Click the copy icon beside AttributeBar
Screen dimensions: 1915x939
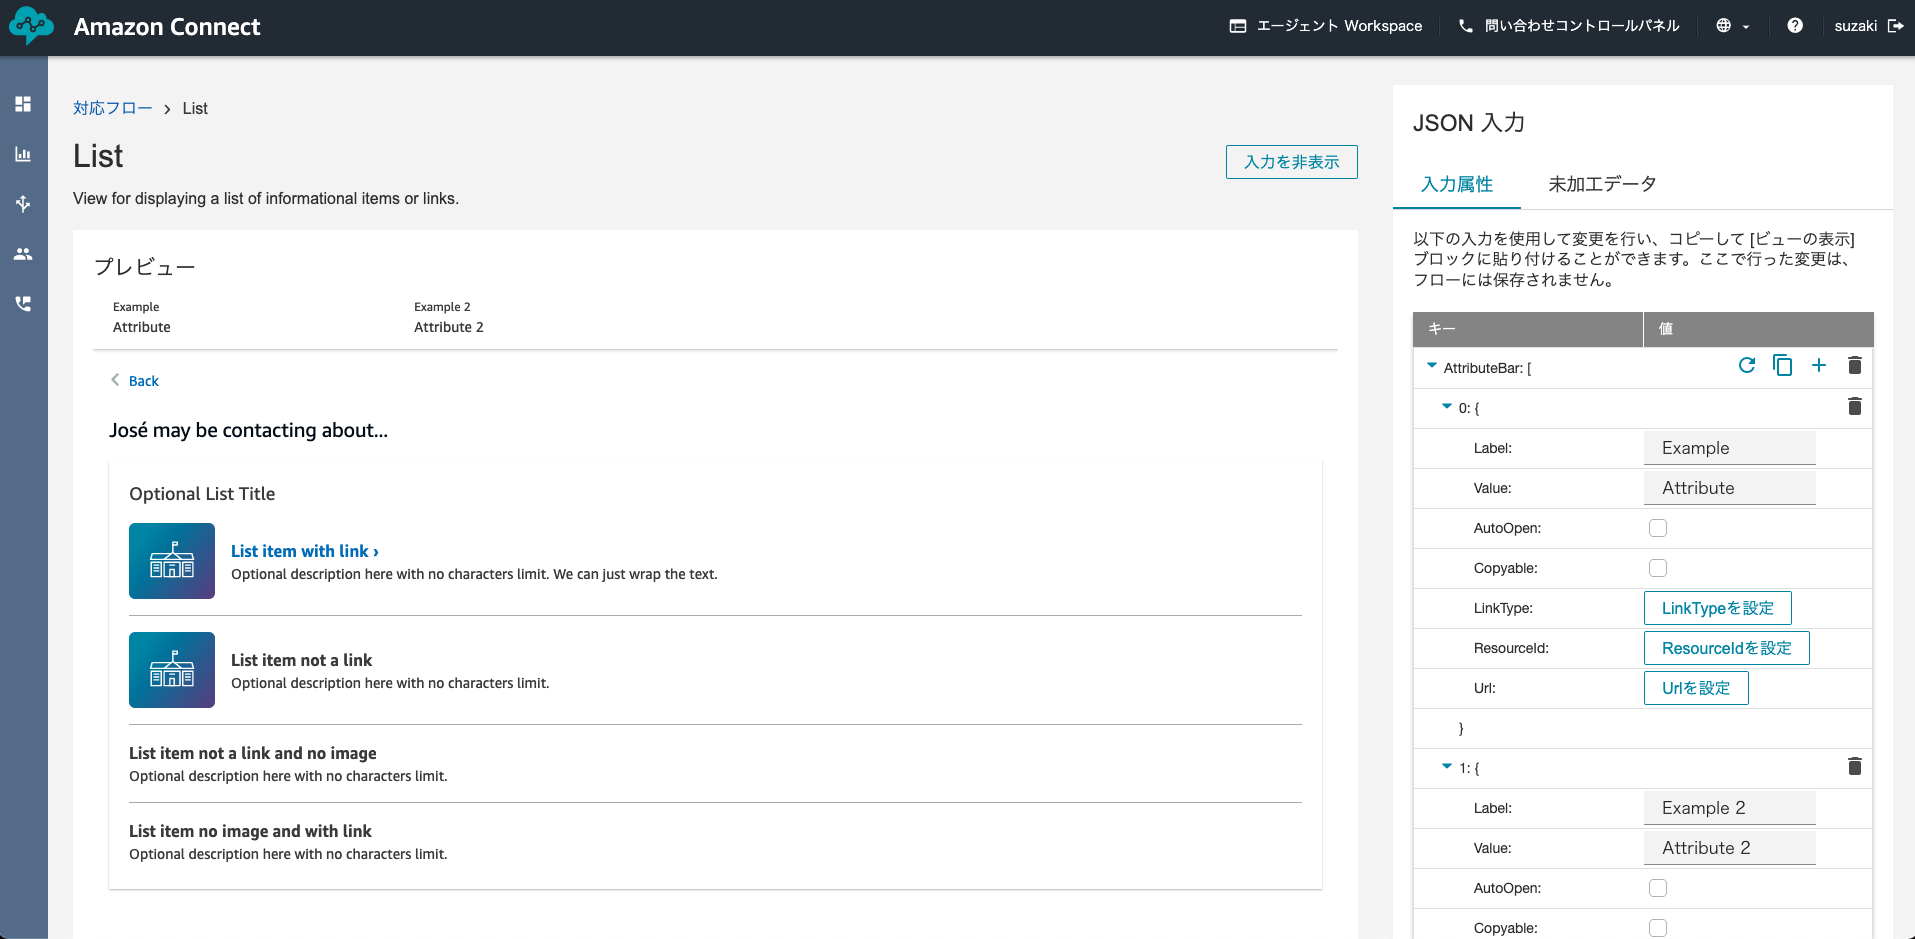1782,366
